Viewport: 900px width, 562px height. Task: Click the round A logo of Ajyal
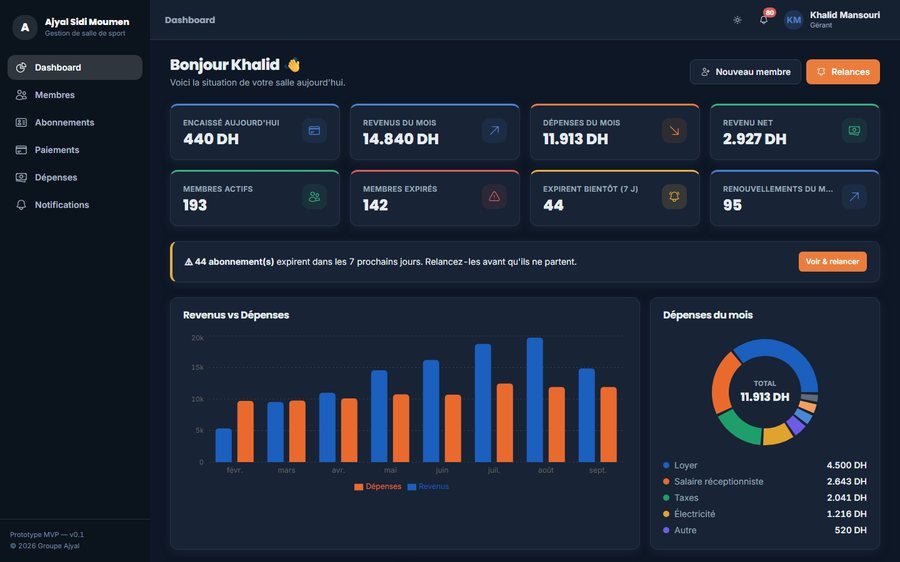coord(25,27)
